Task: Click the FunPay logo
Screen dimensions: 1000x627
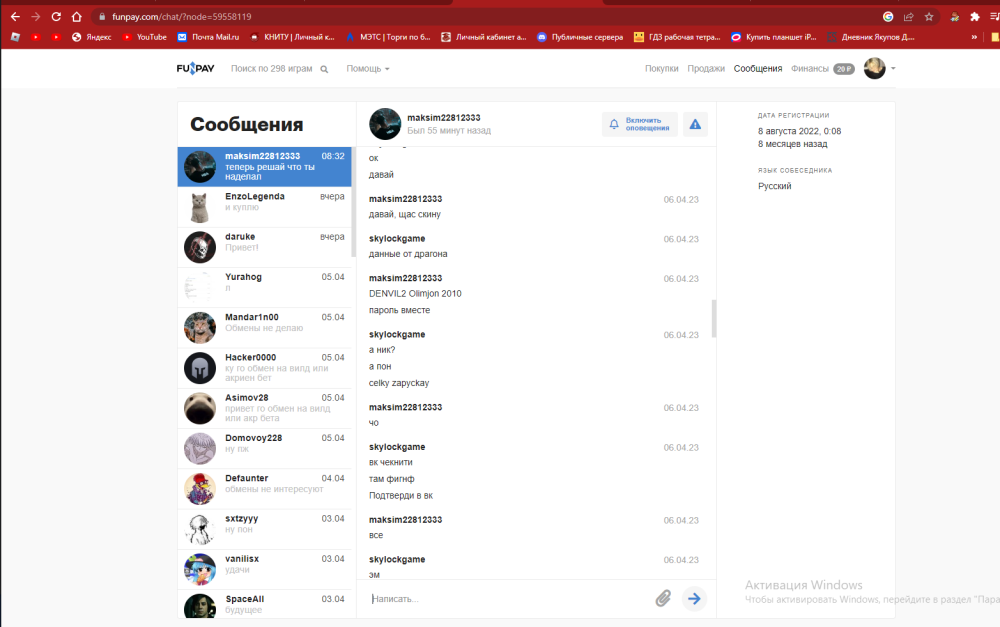Action: 195,68
